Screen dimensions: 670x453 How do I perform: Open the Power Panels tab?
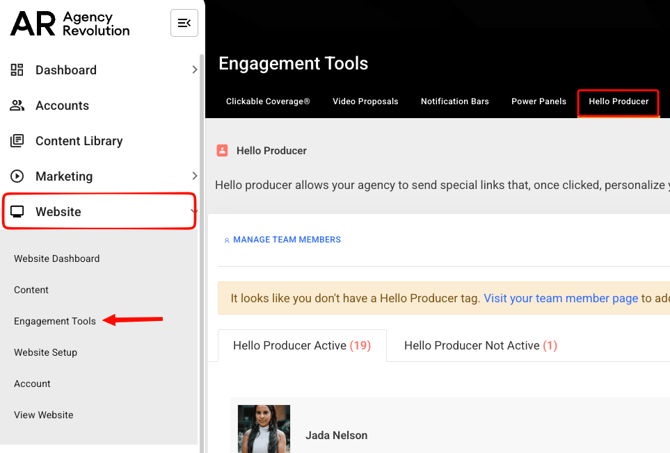click(x=538, y=102)
